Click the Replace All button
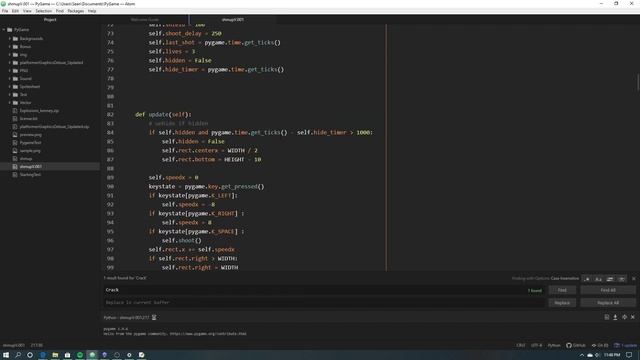This screenshot has height=360, width=640. [608, 303]
